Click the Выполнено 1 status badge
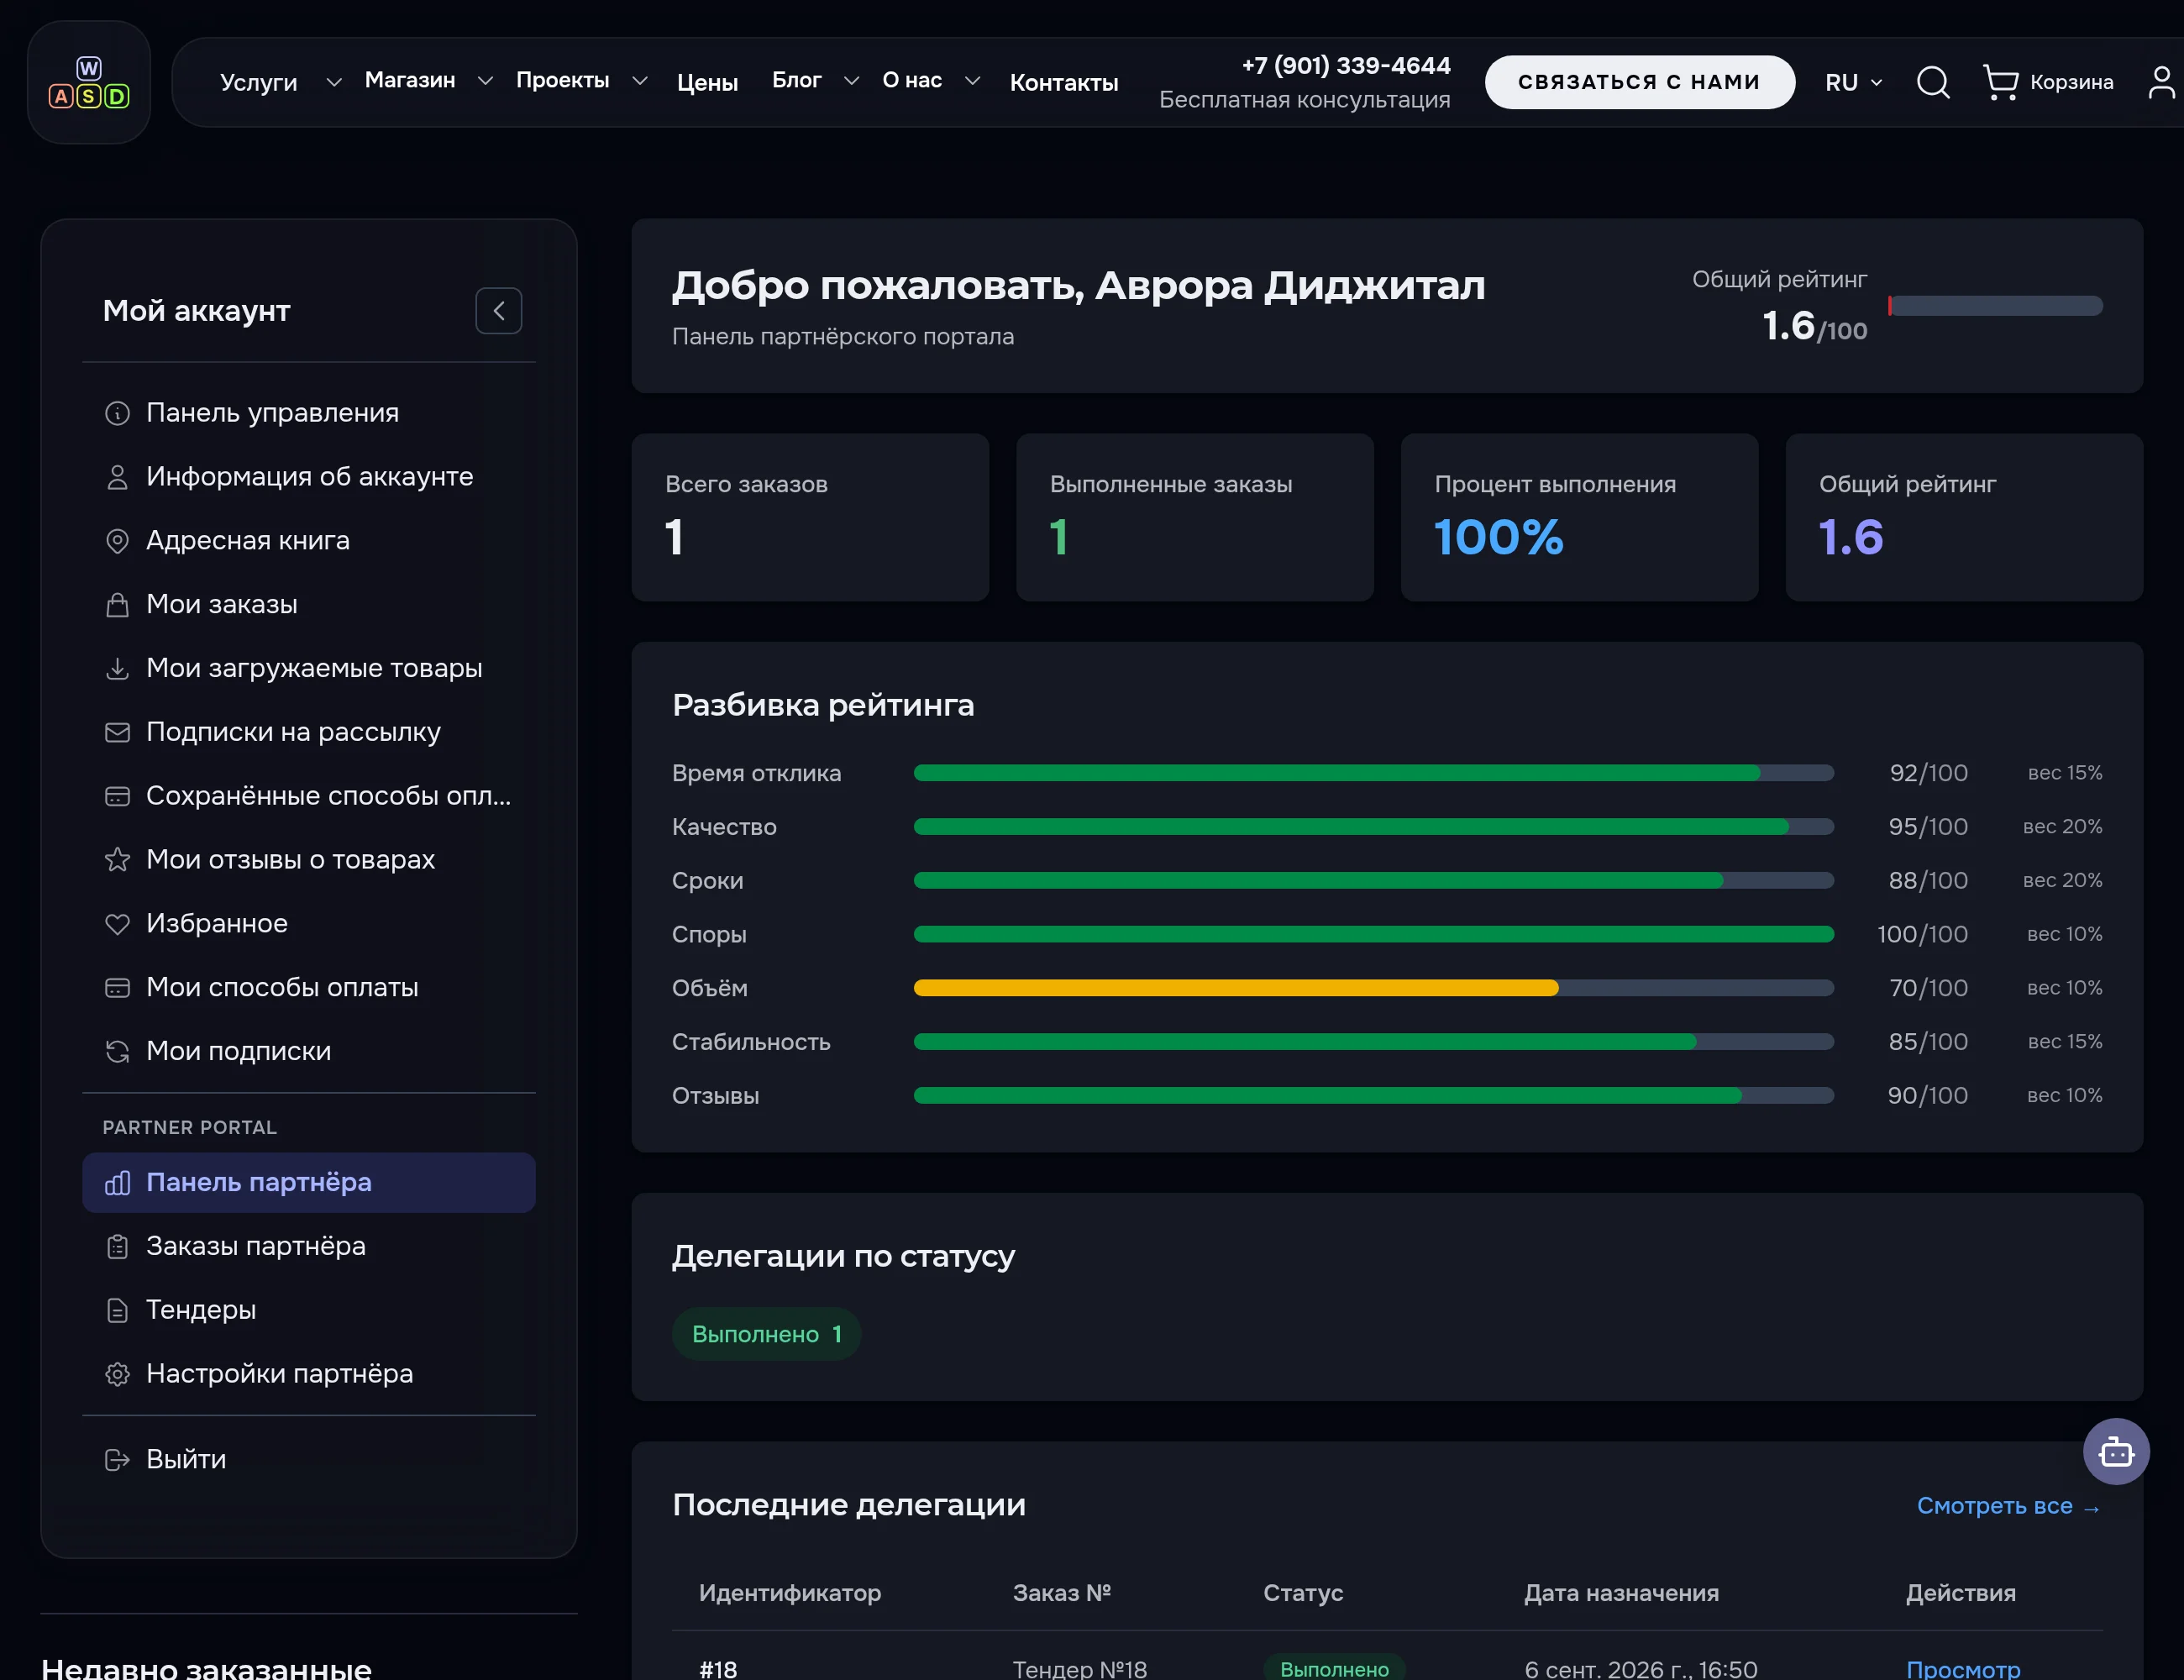The width and height of the screenshot is (2184, 1680). coord(766,1334)
